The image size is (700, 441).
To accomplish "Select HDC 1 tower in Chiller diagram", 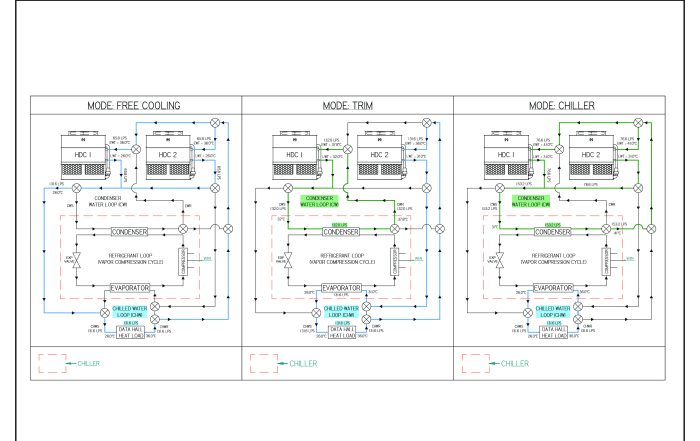I will pos(507,155).
